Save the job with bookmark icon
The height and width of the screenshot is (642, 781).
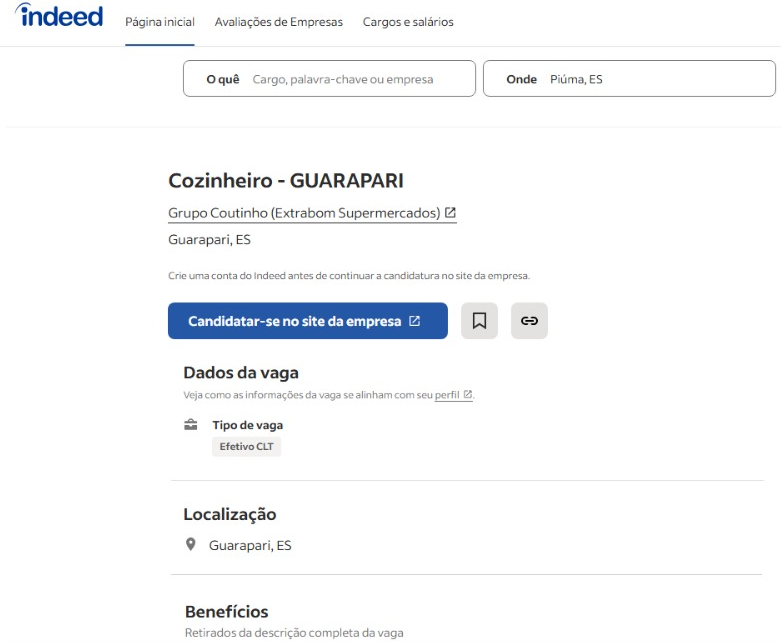tap(479, 321)
